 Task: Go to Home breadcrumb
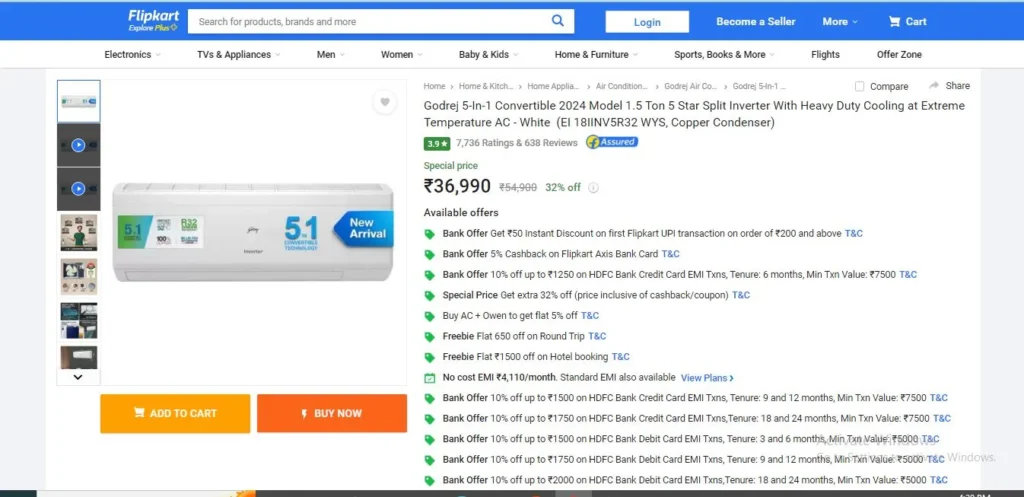434,86
